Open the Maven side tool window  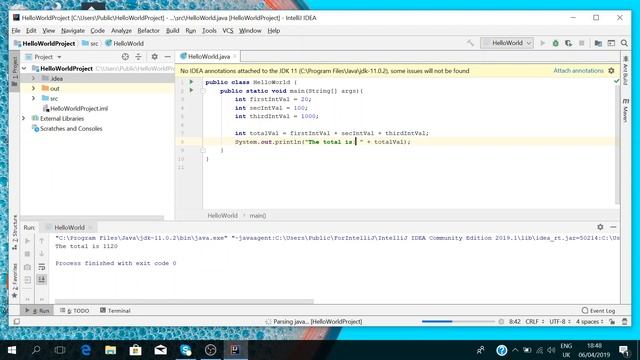(625, 110)
